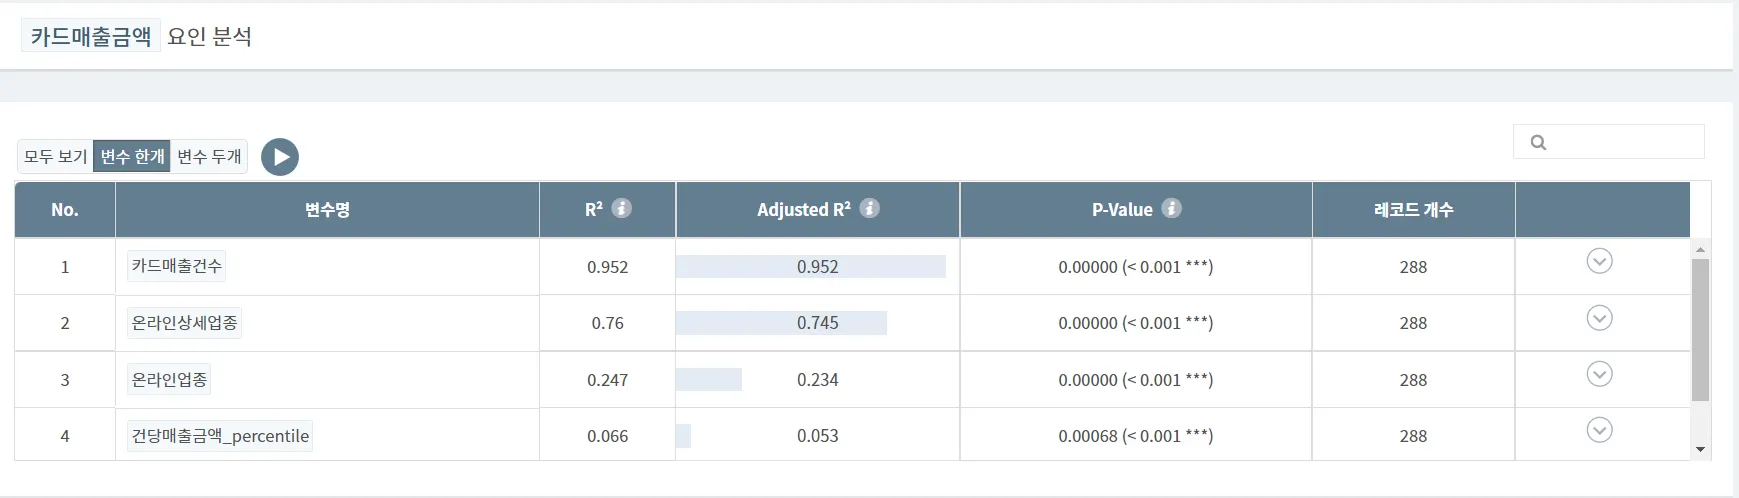Expand row 3 온라인업종 details chevron

click(x=1600, y=374)
